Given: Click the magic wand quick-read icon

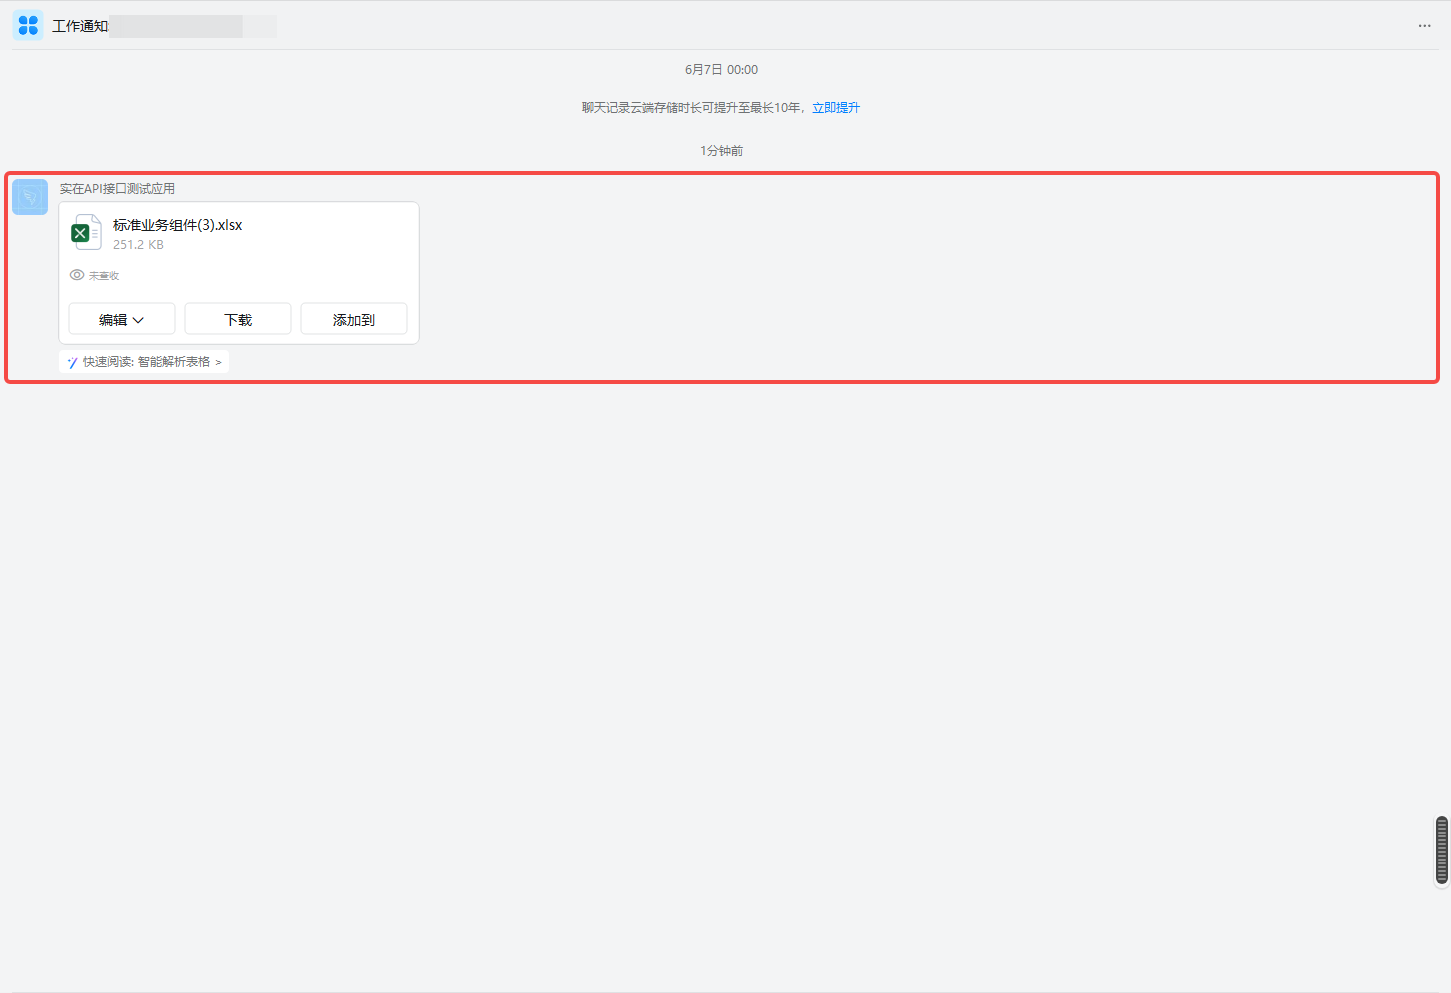Looking at the screenshot, I should 72,362.
